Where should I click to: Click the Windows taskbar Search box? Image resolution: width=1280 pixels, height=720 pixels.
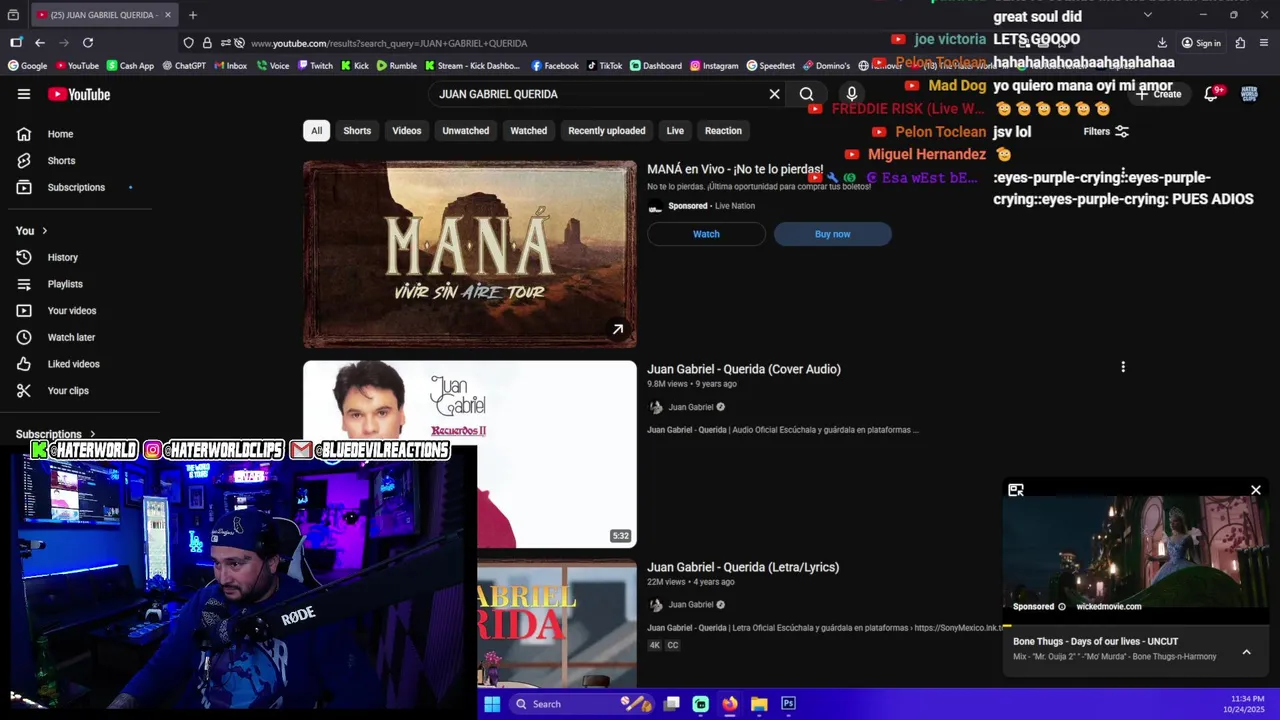(x=583, y=704)
